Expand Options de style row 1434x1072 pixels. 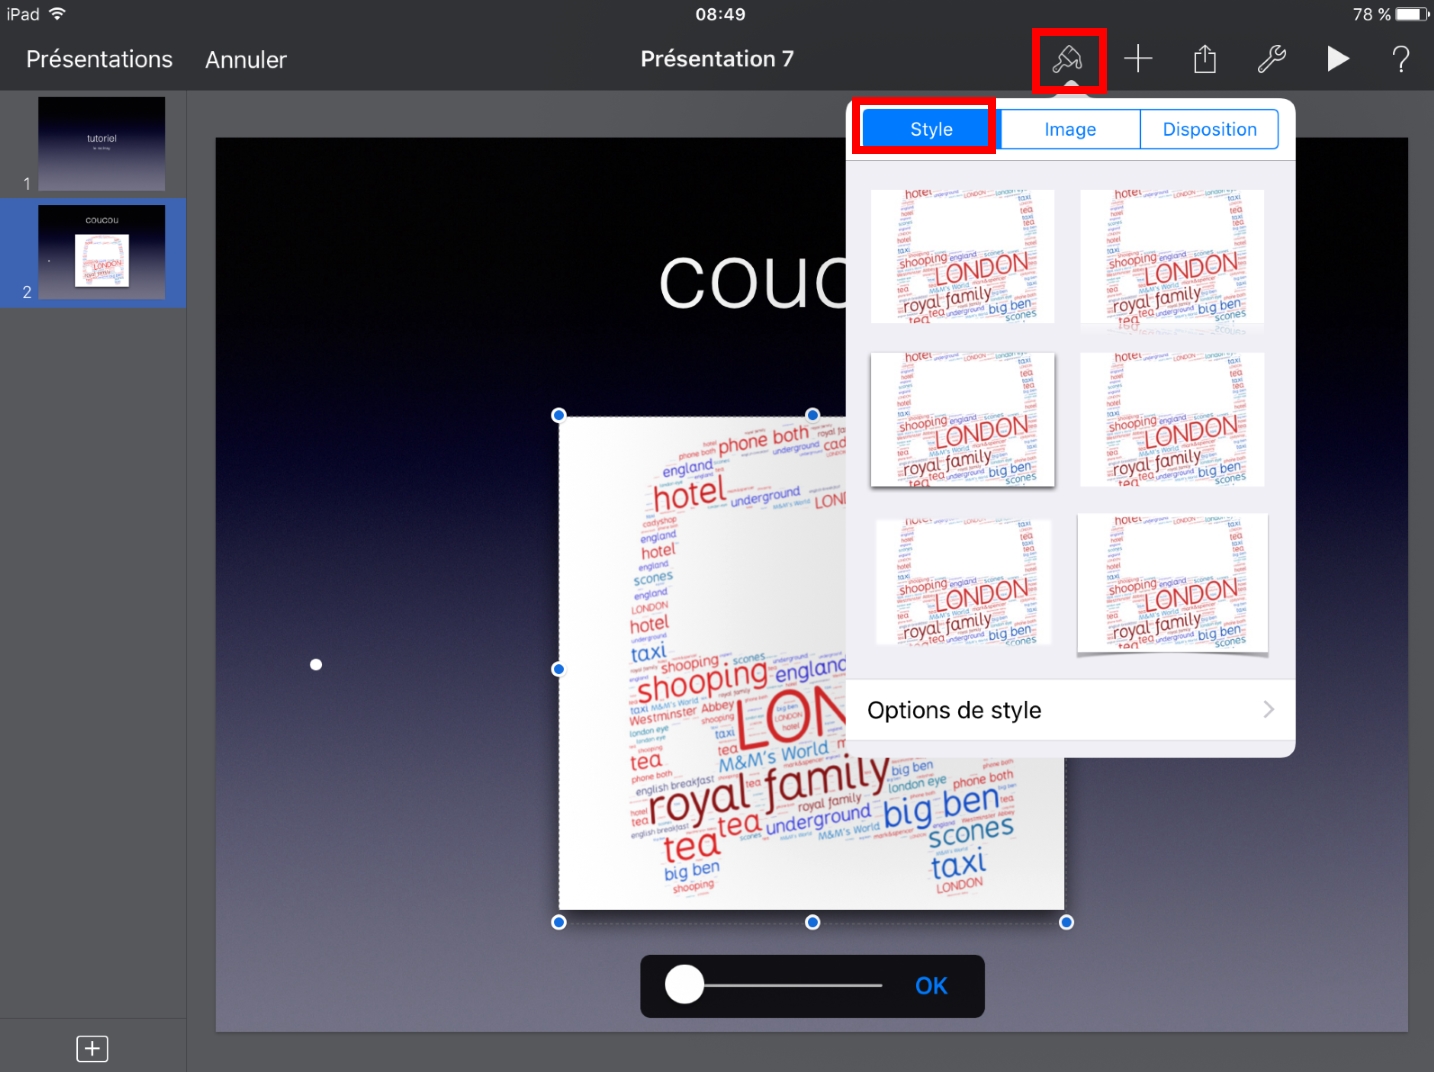pos(1070,710)
